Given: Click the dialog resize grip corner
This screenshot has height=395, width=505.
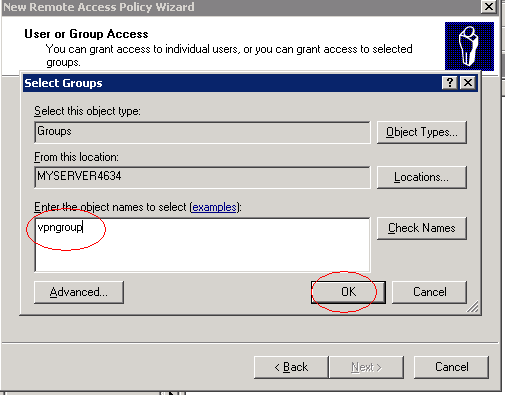Looking at the screenshot, I should 473,307.
